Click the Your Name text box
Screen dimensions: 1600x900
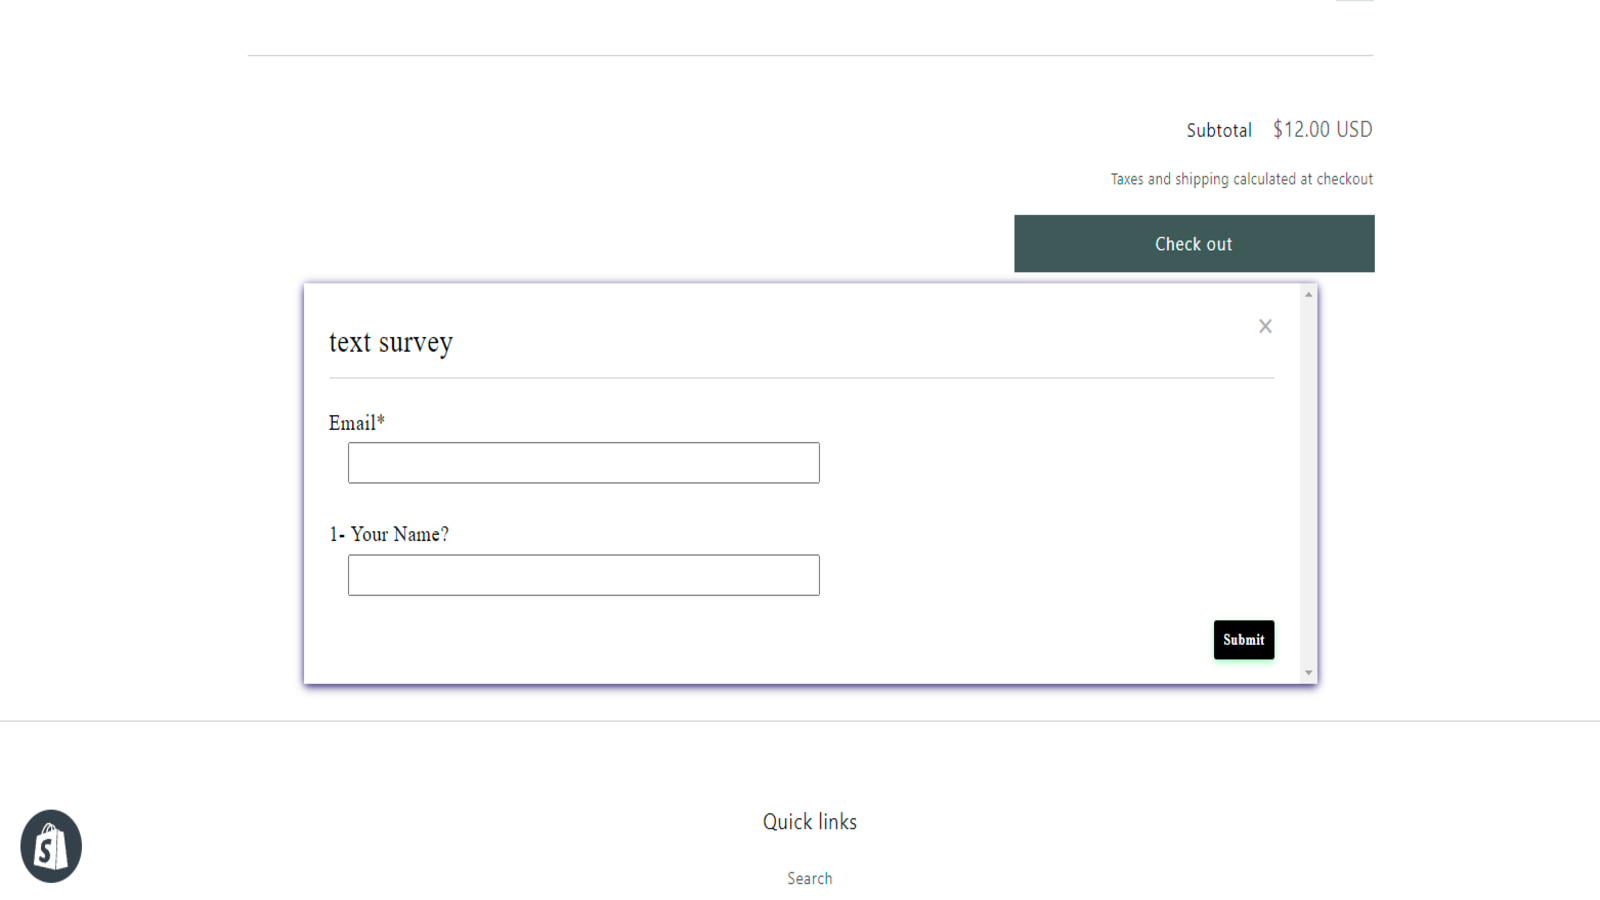[583, 575]
